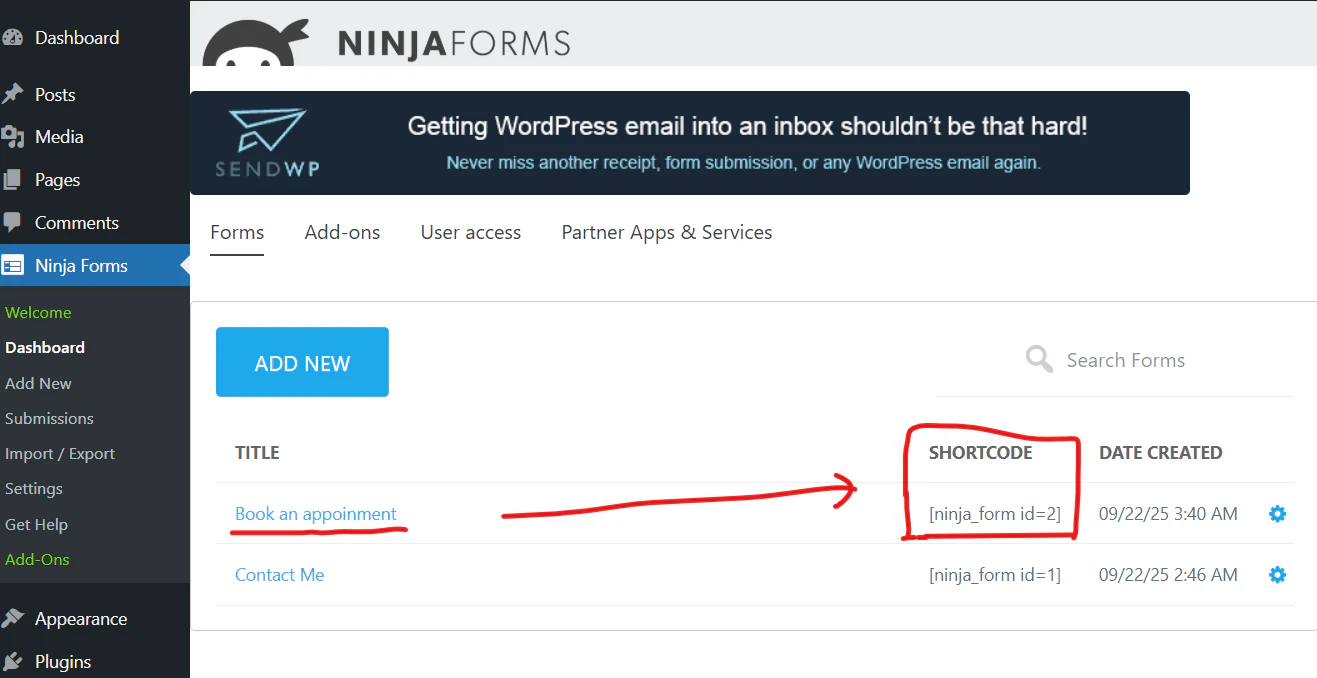Viewport: 1317px width, 678px height.
Task: Go to Posts in the sidebar
Action: coord(55,95)
